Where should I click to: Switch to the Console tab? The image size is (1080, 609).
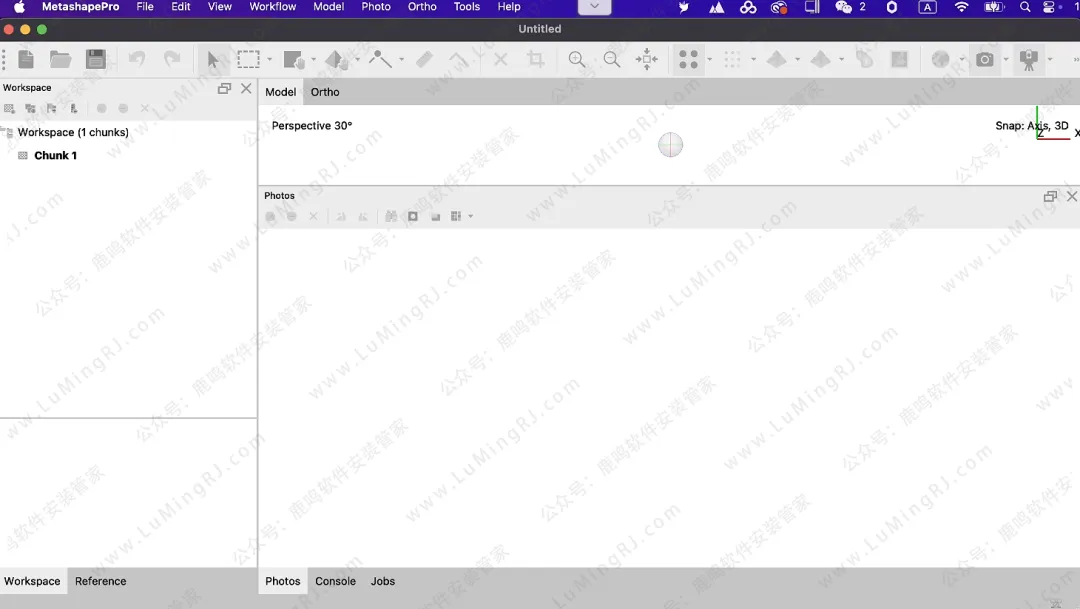pyautogui.click(x=335, y=581)
